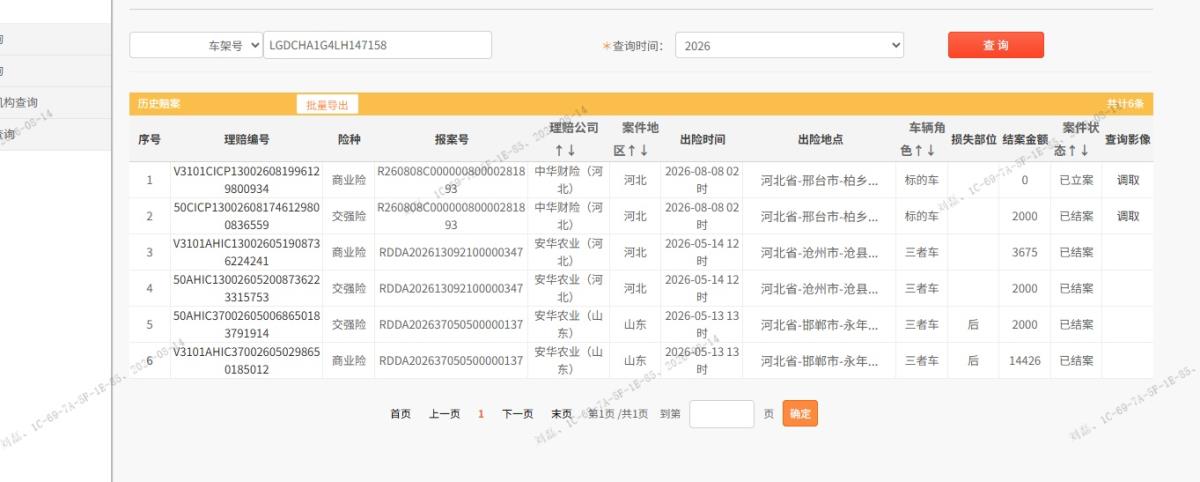Click 安华农业（山东） company in row 5
1200x482 pixels.
(567, 324)
